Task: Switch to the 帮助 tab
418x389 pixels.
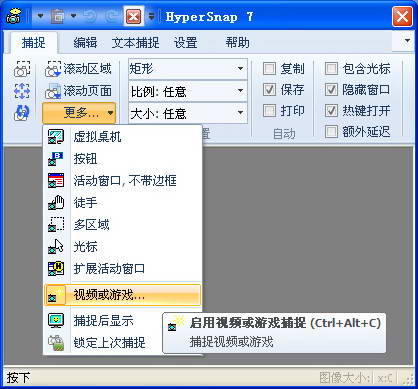Action: (237, 43)
